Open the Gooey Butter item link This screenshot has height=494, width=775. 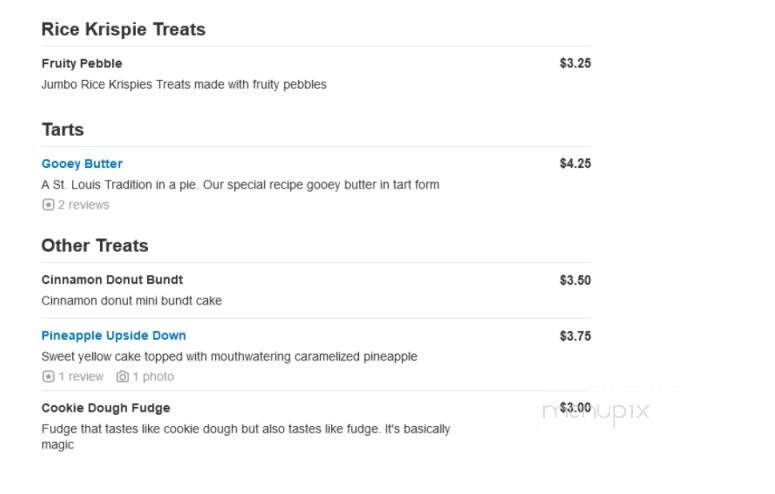82,164
